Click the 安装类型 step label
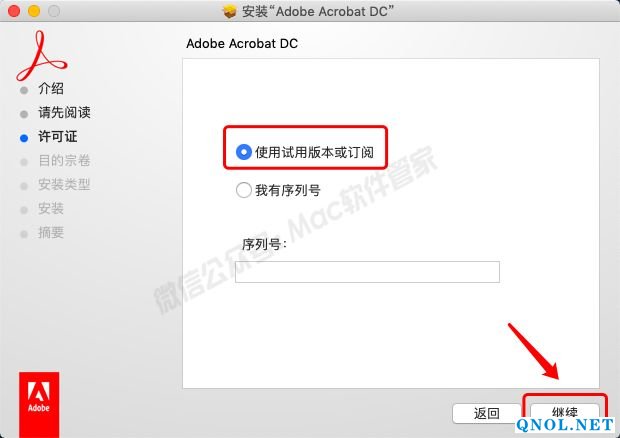620x438 pixels. (64, 185)
